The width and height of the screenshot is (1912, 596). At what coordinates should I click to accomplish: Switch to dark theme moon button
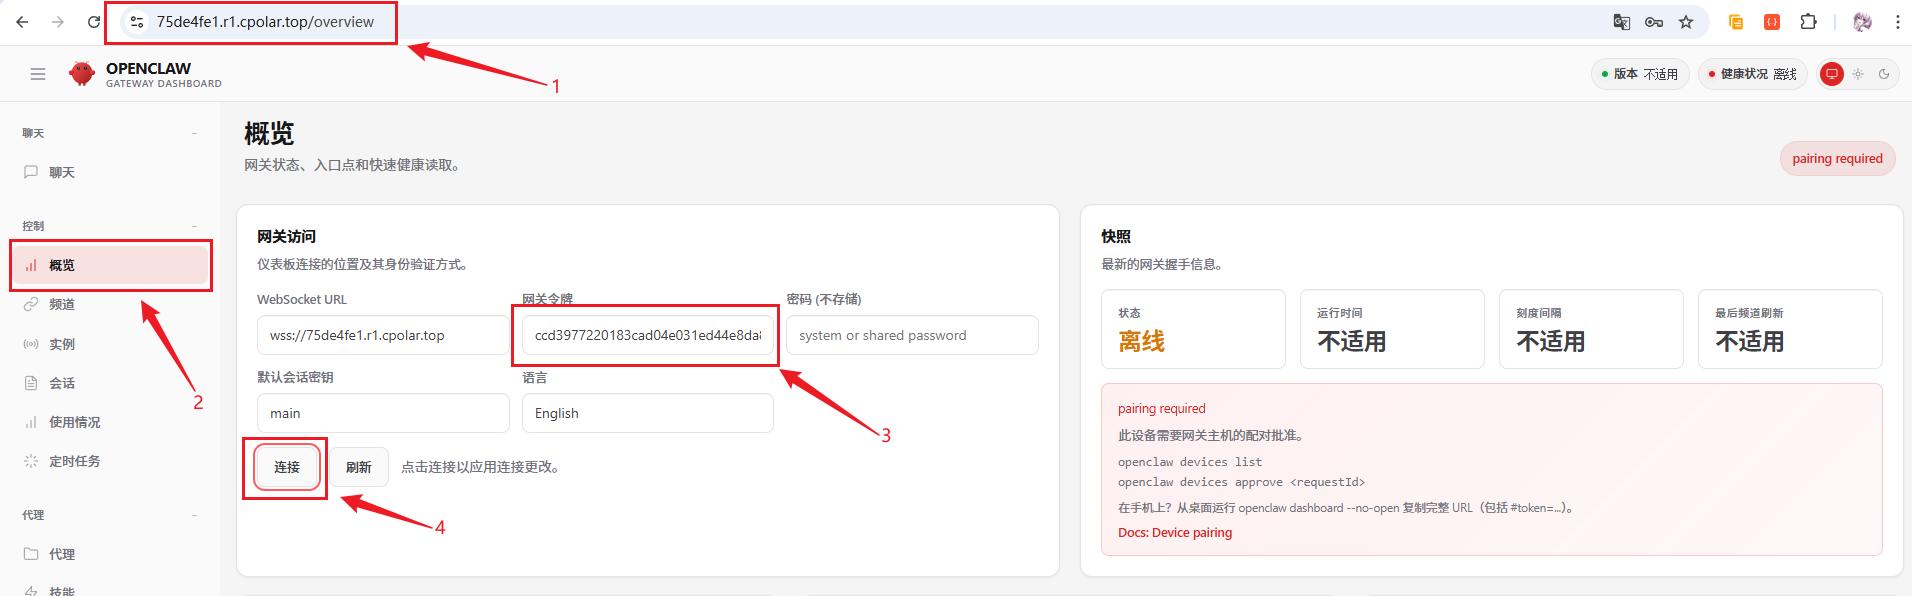(x=1884, y=74)
